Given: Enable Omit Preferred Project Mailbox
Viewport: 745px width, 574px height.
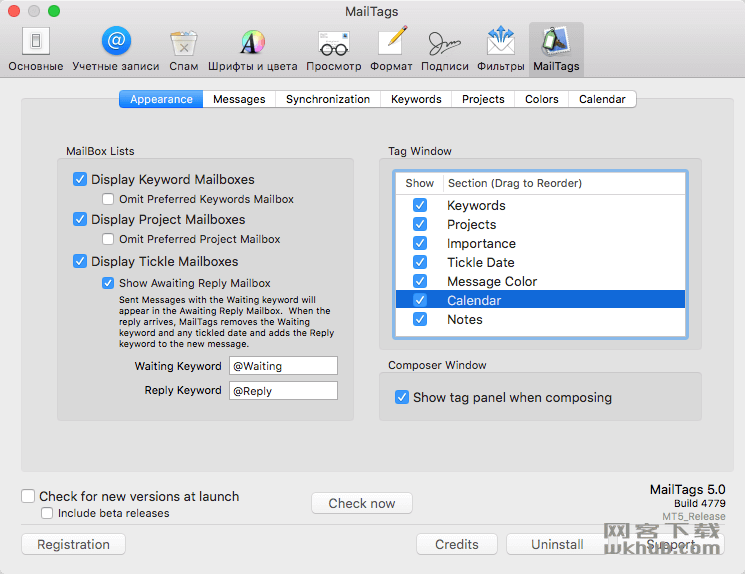Looking at the screenshot, I should (x=108, y=239).
